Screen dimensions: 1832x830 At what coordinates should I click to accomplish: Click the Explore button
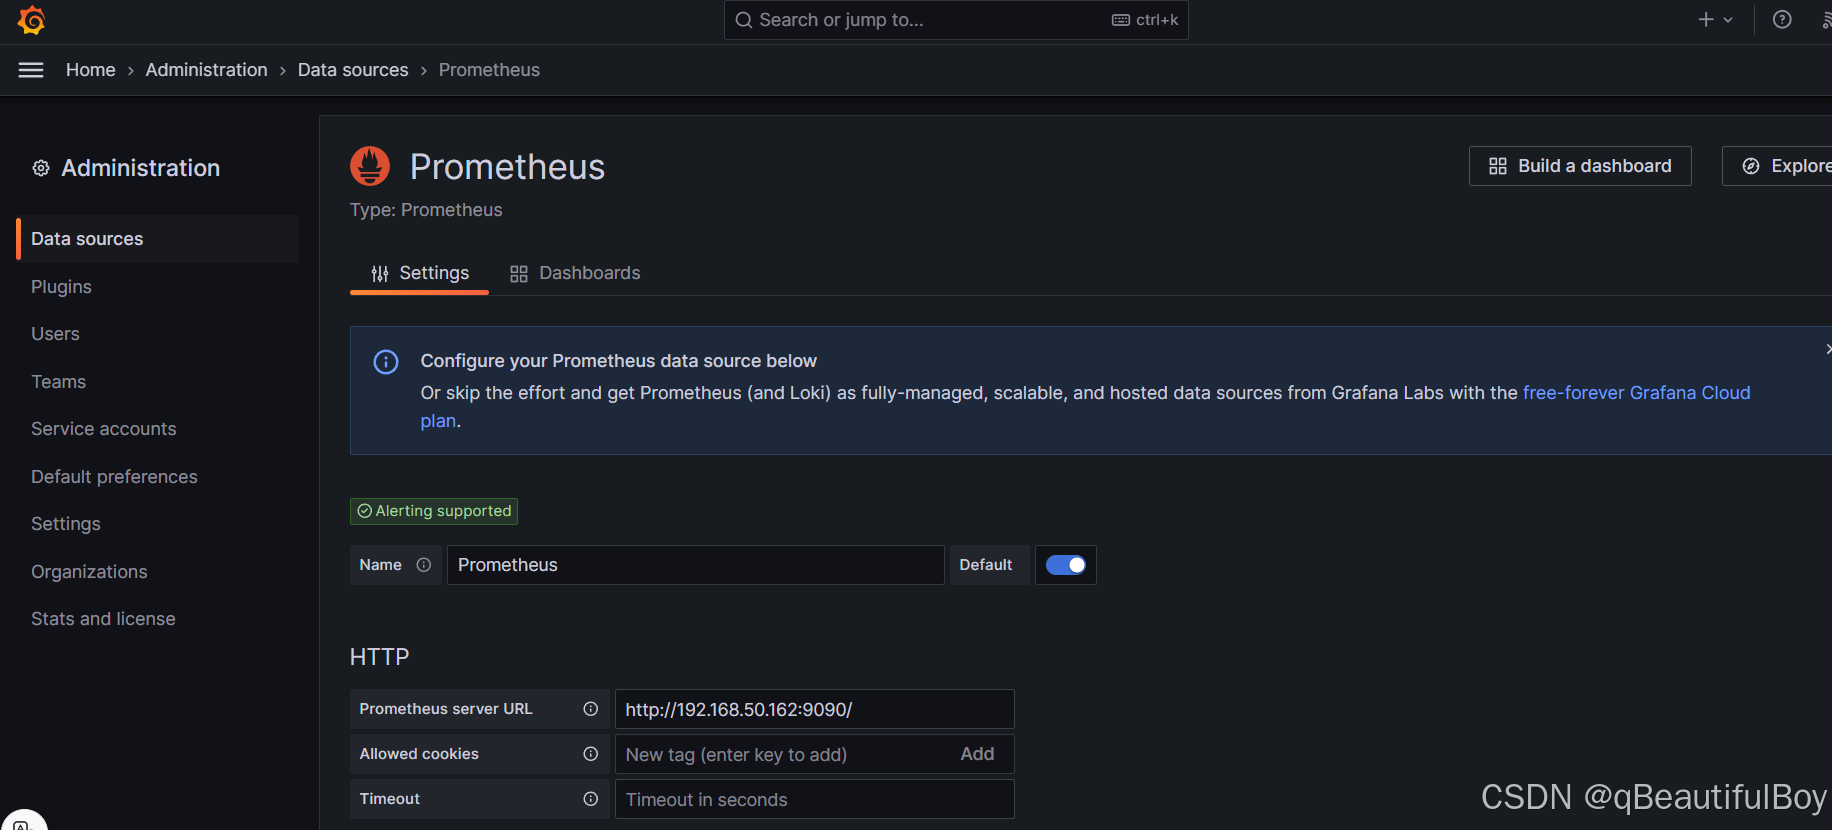point(1778,166)
